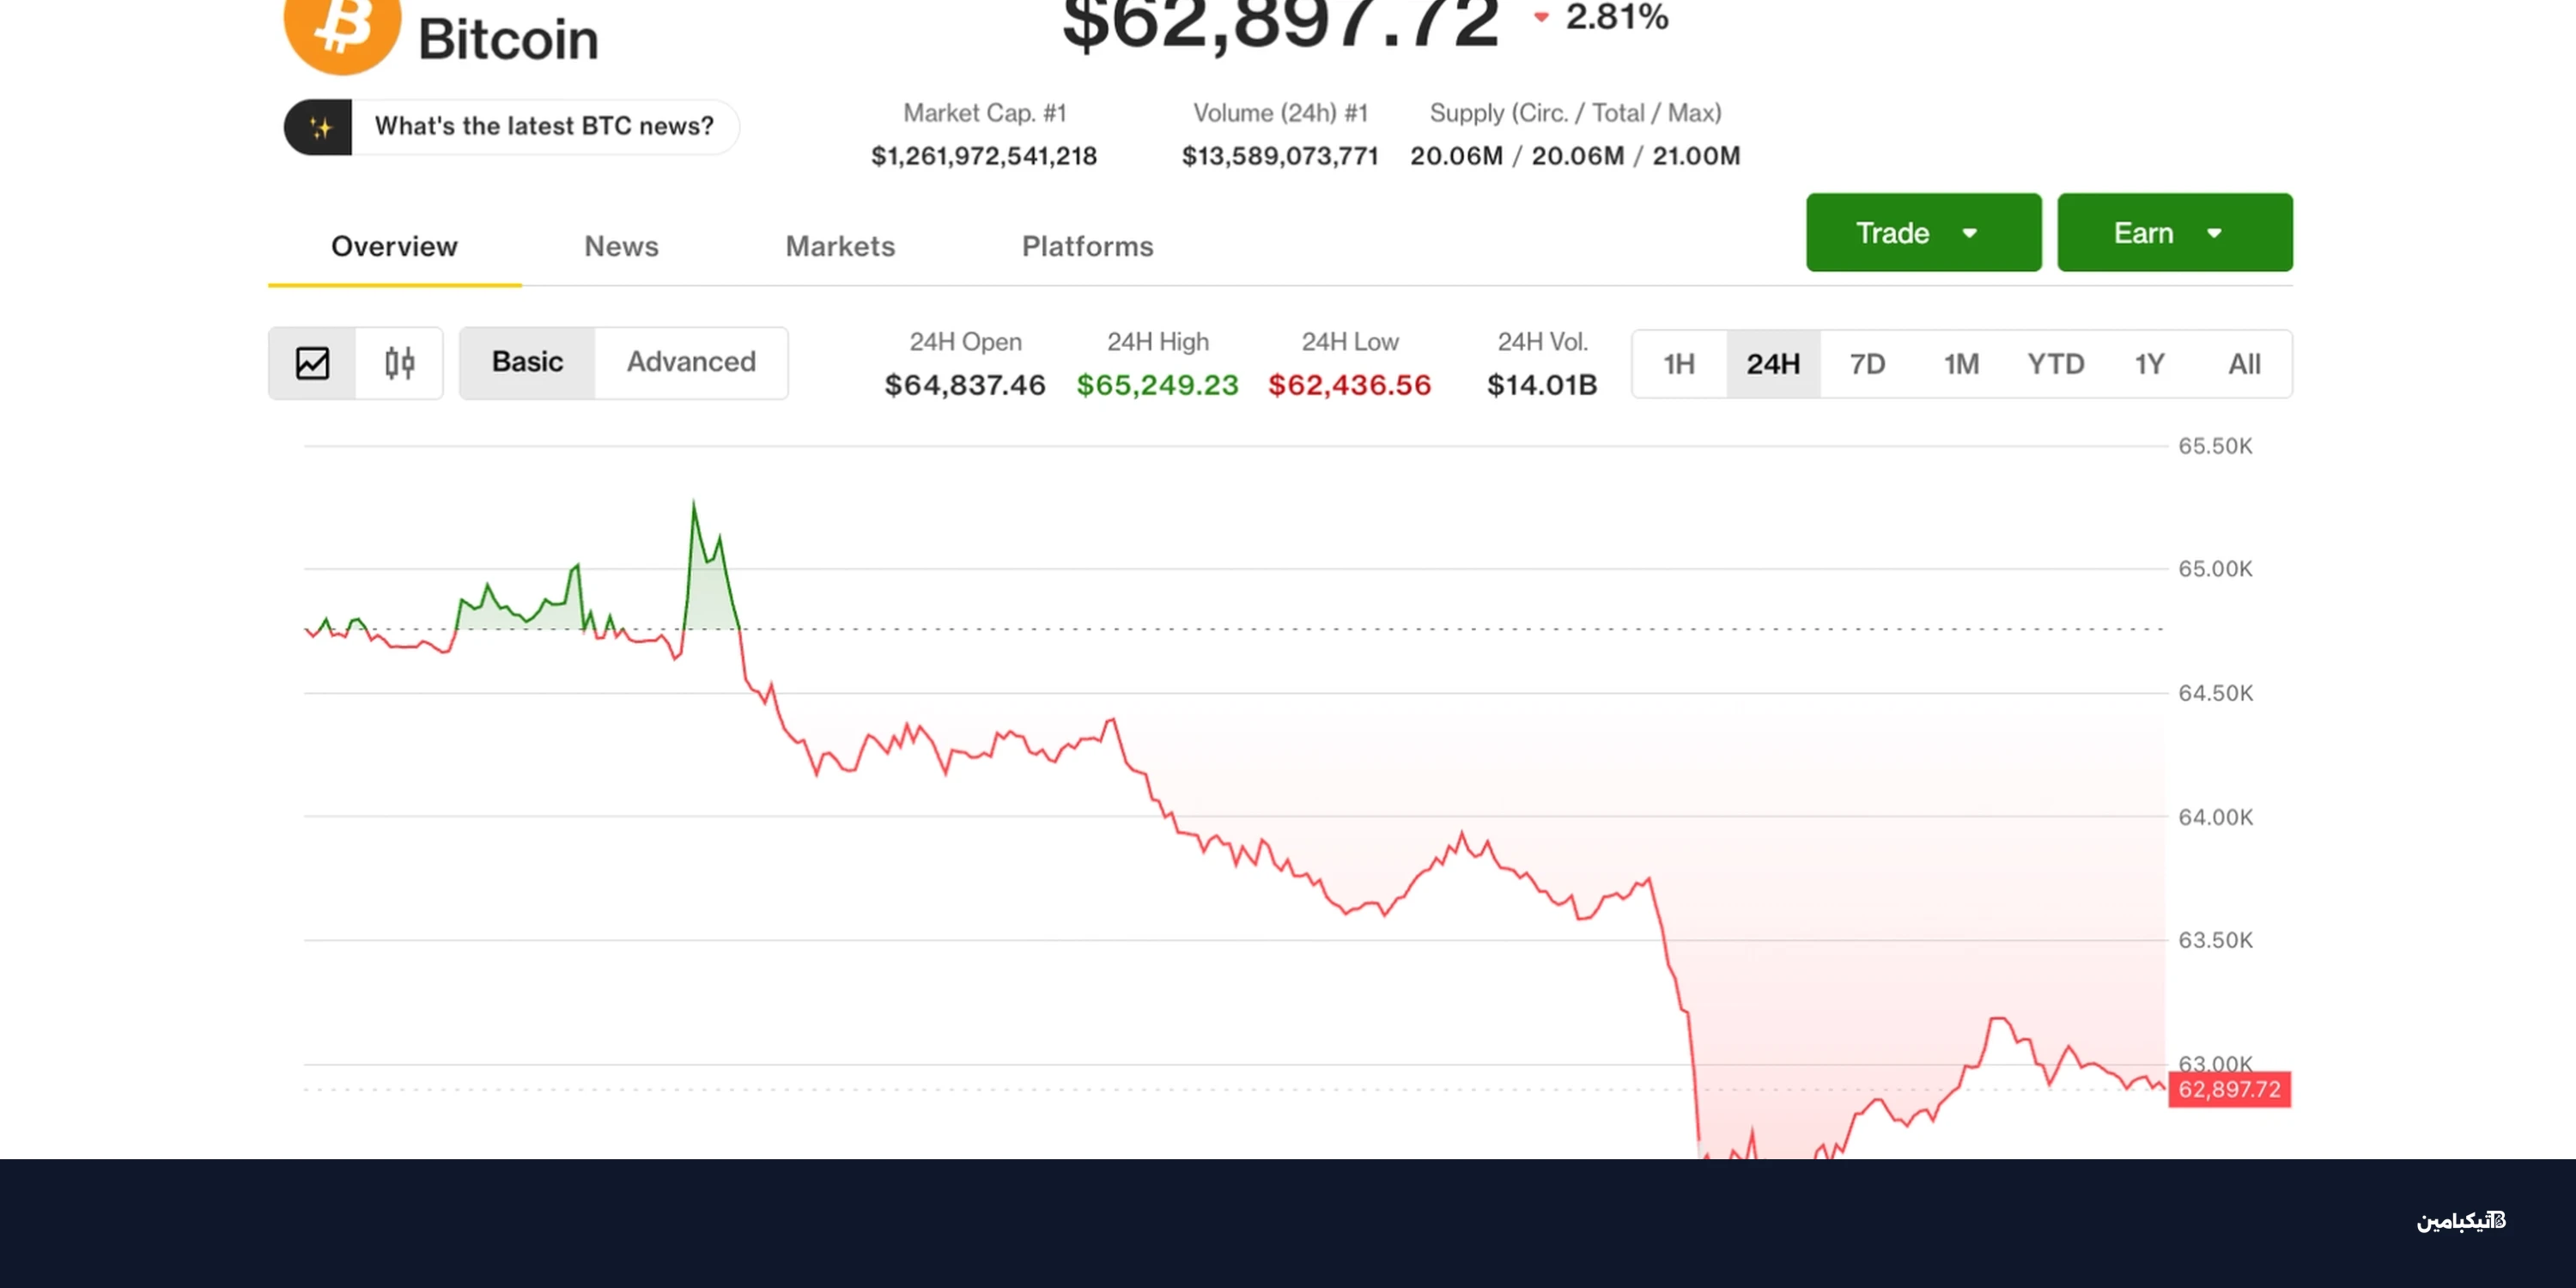Screen dimensions: 2576x1288
Task: Set chart range to All
Action: pos(2244,364)
